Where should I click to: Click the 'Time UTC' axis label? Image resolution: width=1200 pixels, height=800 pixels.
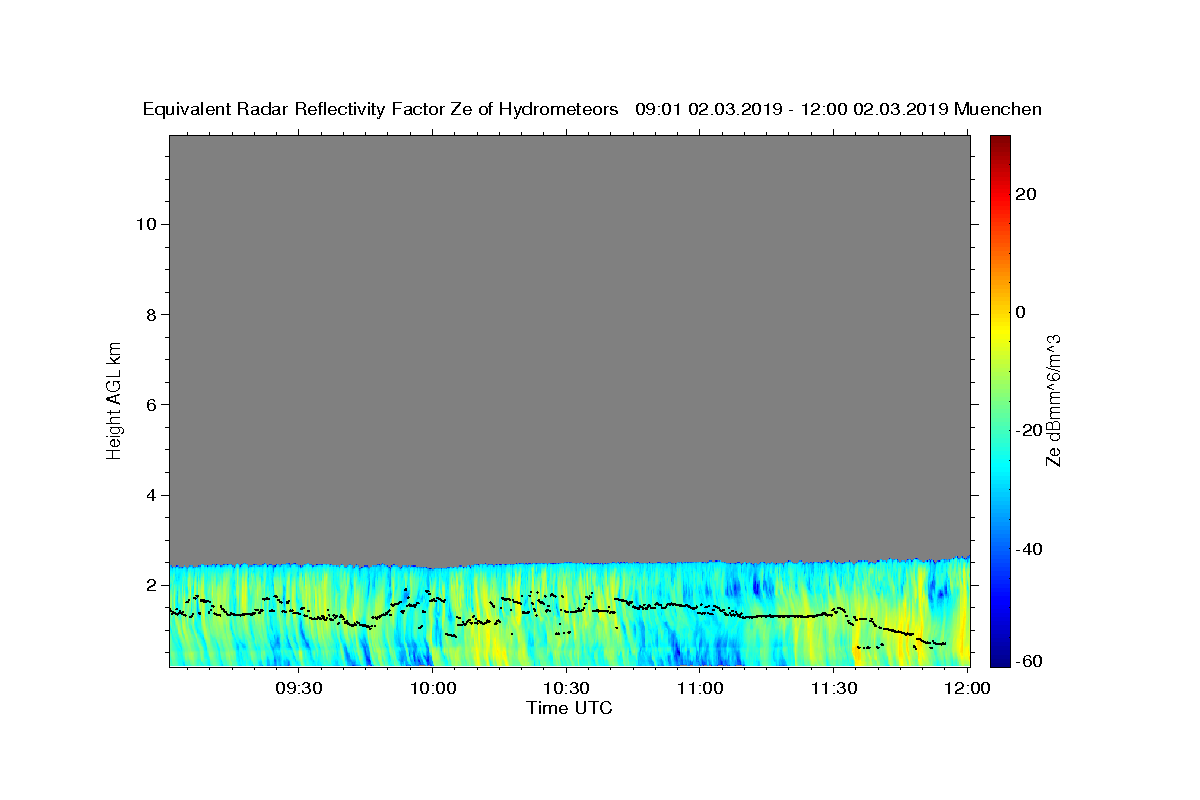pos(570,708)
